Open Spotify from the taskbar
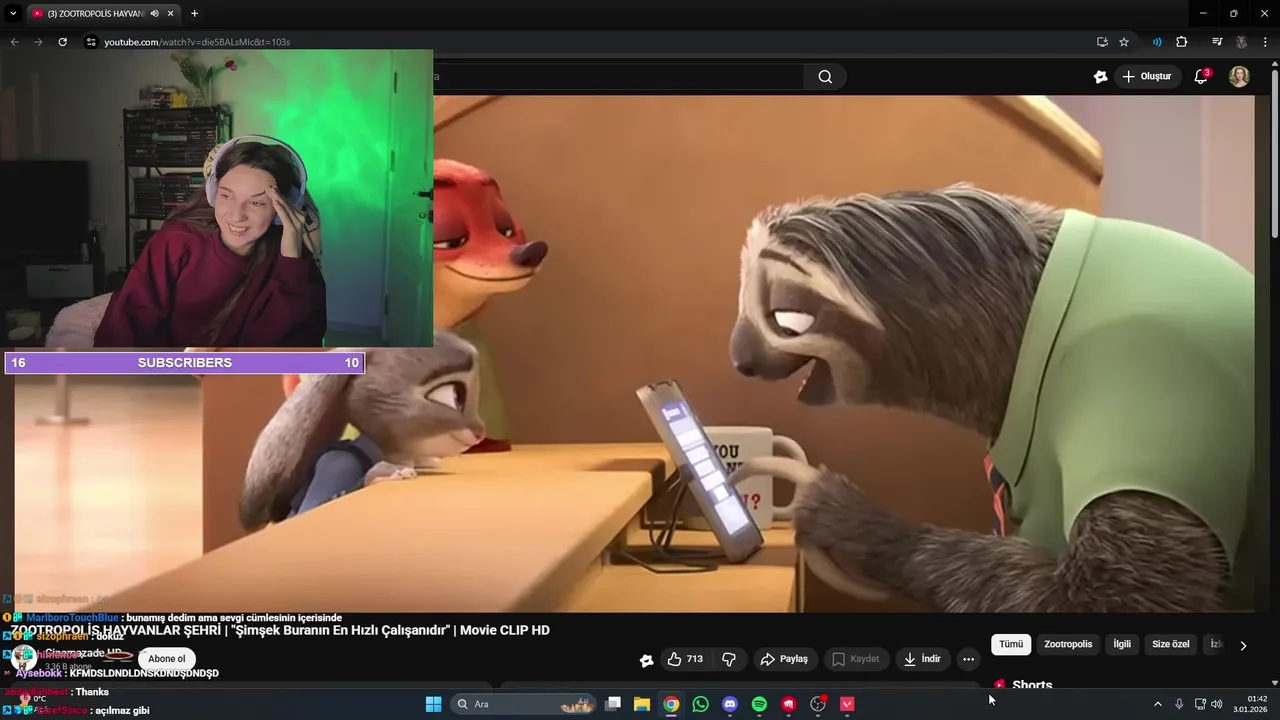 pyautogui.click(x=759, y=704)
